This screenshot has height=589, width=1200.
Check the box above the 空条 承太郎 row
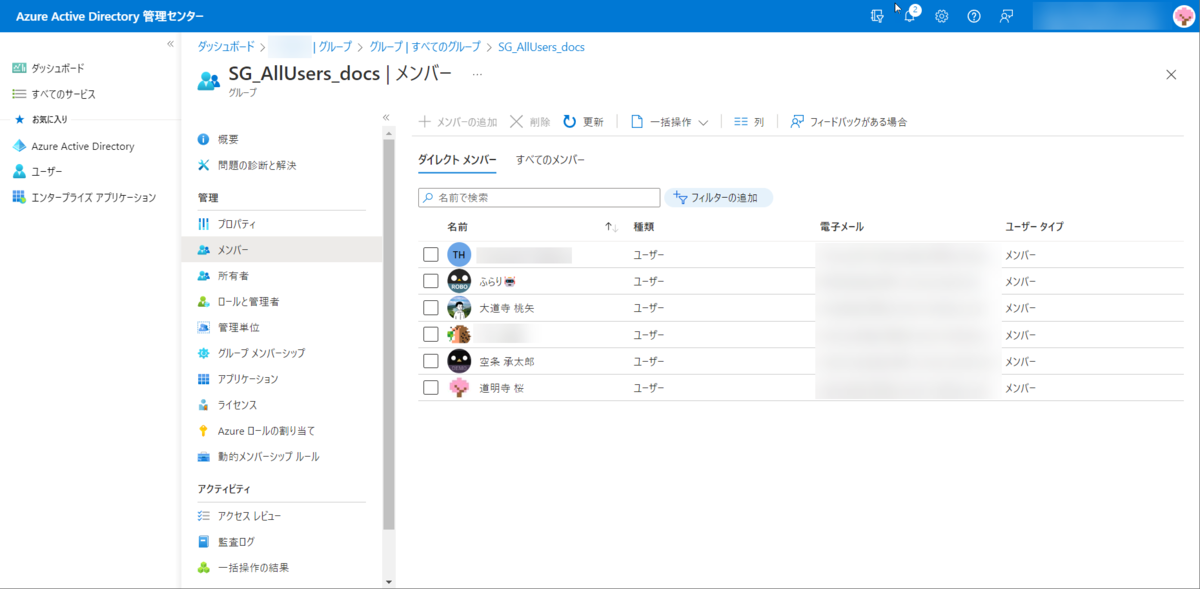pos(431,335)
